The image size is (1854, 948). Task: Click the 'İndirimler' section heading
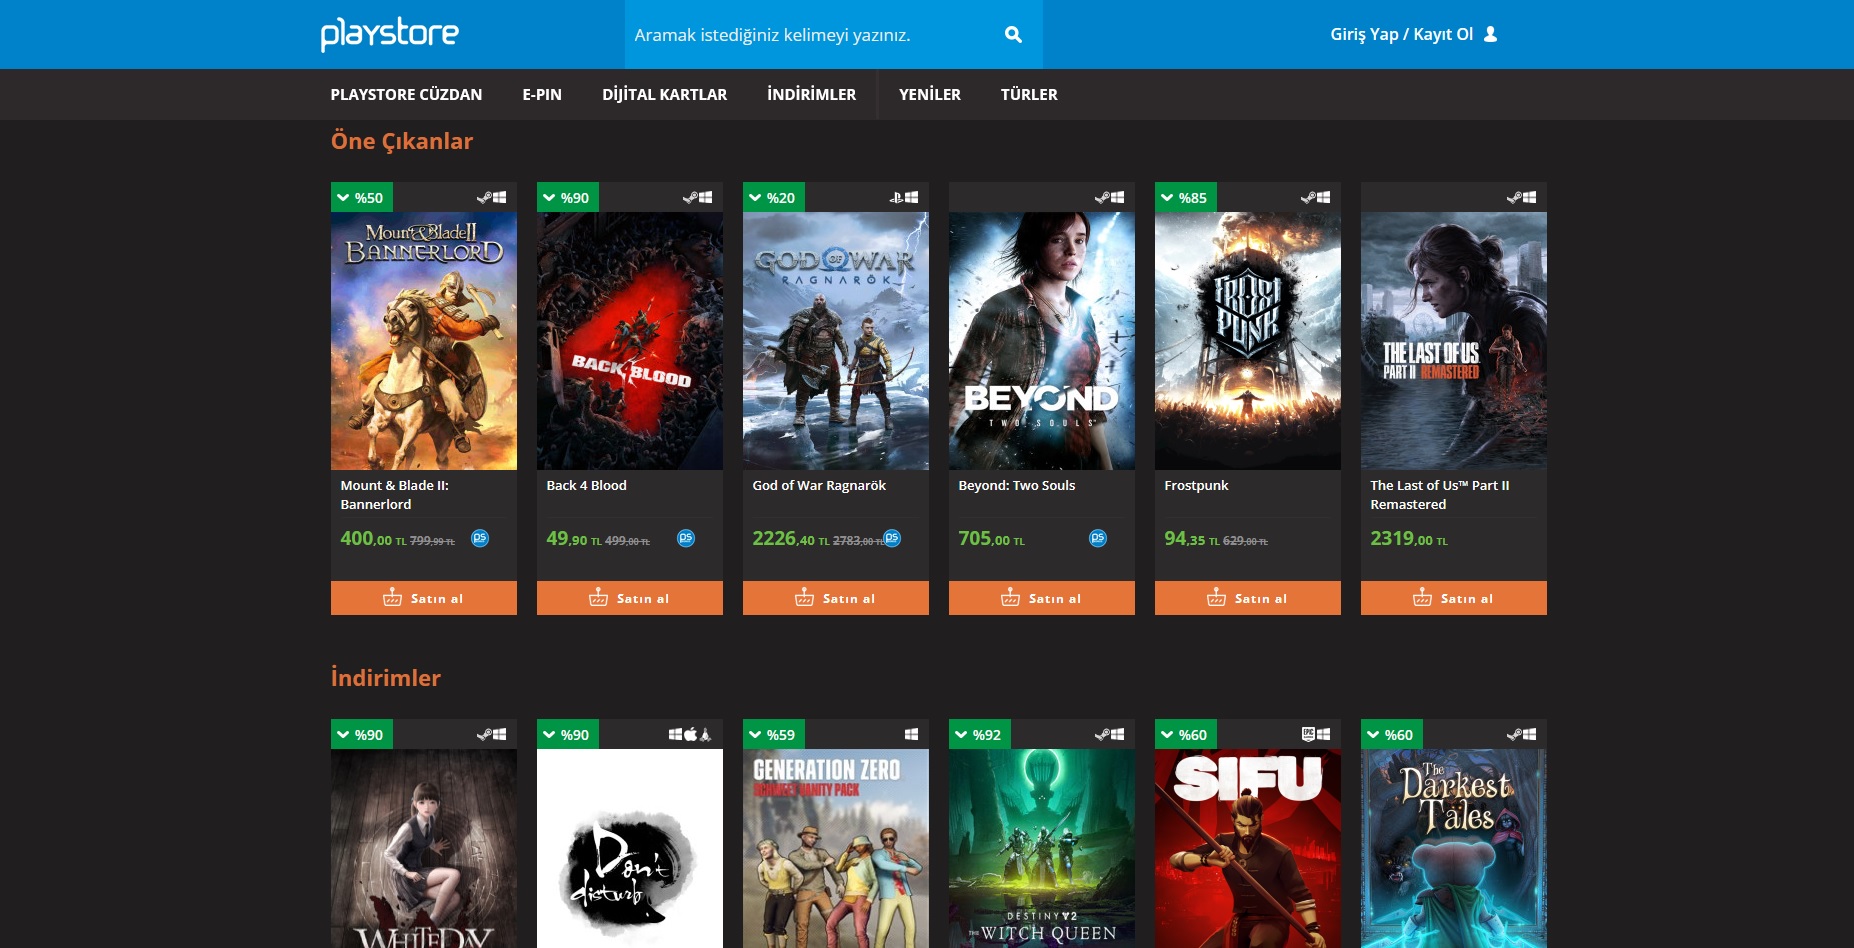pyautogui.click(x=386, y=678)
